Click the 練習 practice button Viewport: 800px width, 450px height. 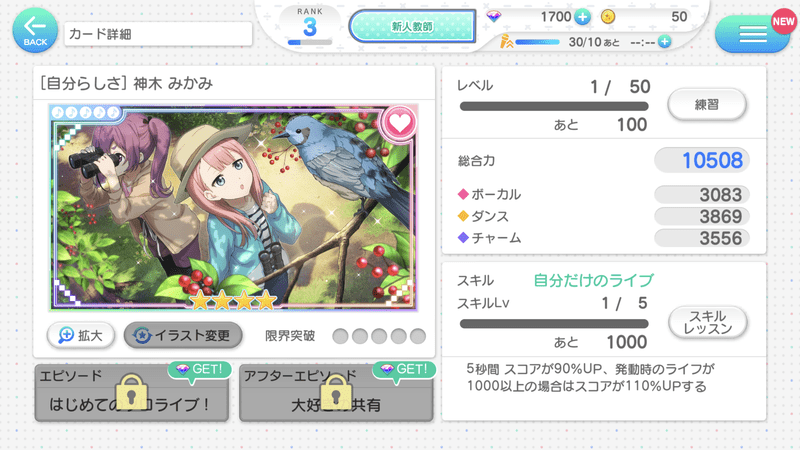pos(707,105)
